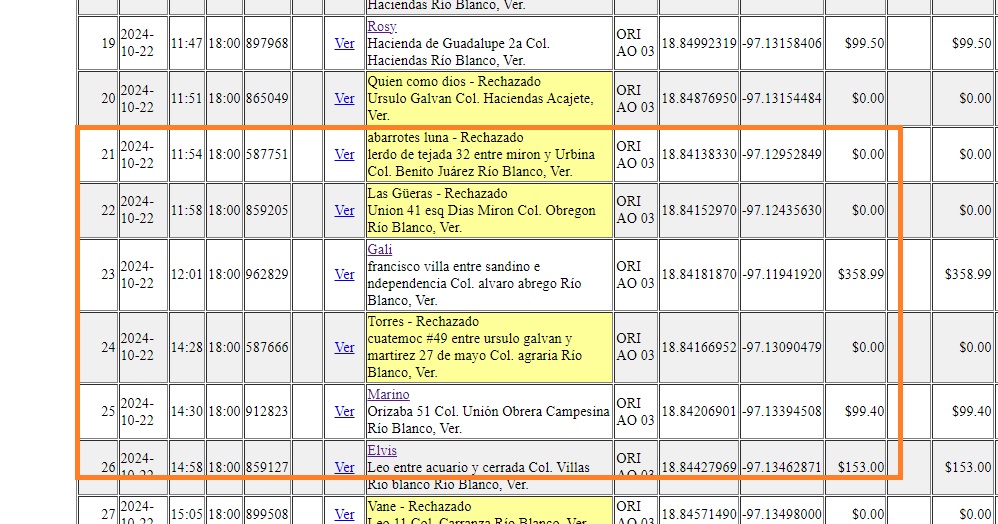This screenshot has width=998, height=524.
Task: Click Ver link for order 859205
Action: (x=344, y=210)
